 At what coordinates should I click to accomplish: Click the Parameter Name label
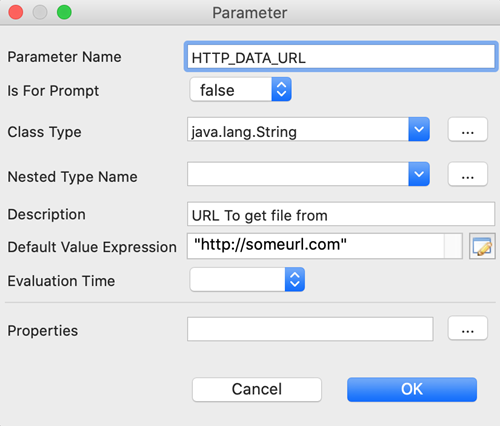pos(64,57)
